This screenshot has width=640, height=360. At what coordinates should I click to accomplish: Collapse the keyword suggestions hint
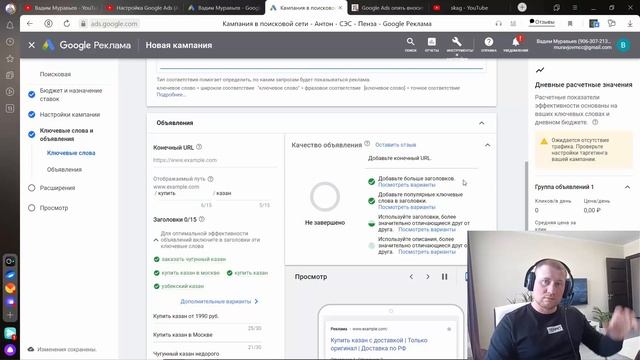tap(156, 240)
